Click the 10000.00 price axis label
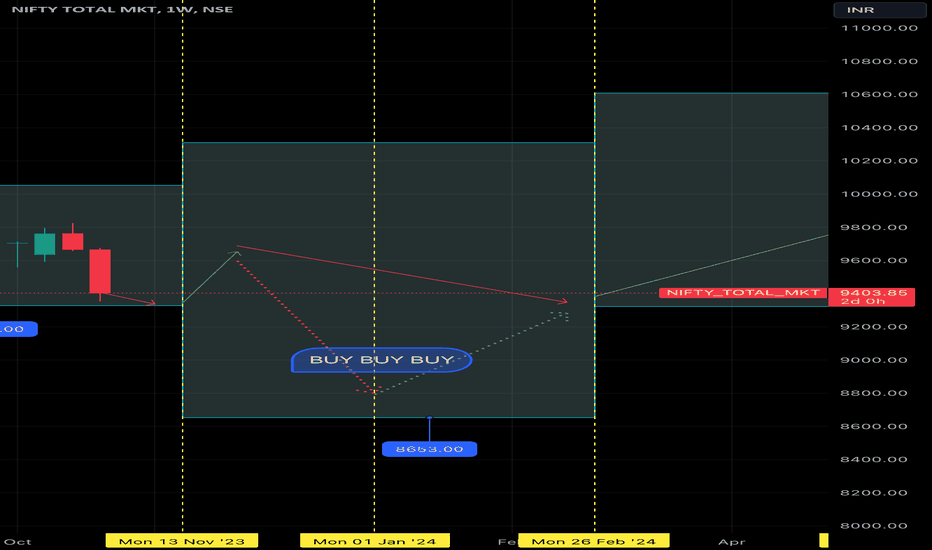The image size is (932, 550). click(x=879, y=194)
